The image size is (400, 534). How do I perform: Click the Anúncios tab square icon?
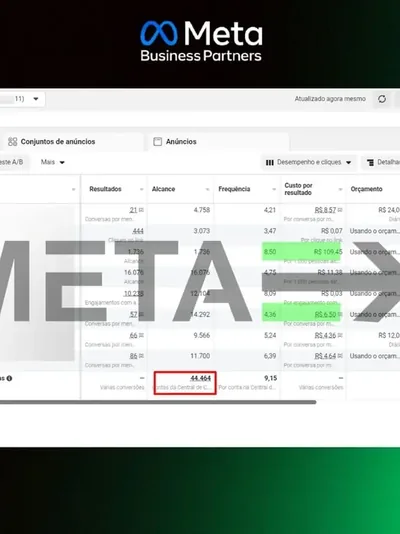[158, 142]
